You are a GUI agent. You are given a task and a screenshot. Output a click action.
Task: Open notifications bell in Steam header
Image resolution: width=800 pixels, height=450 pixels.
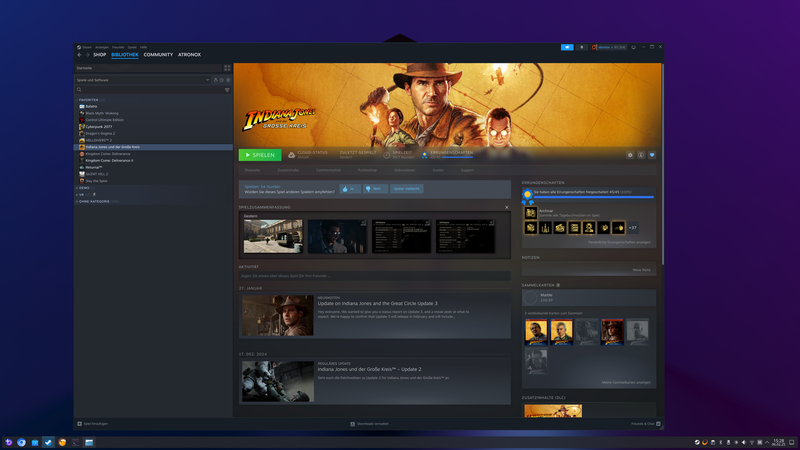[x=582, y=47]
